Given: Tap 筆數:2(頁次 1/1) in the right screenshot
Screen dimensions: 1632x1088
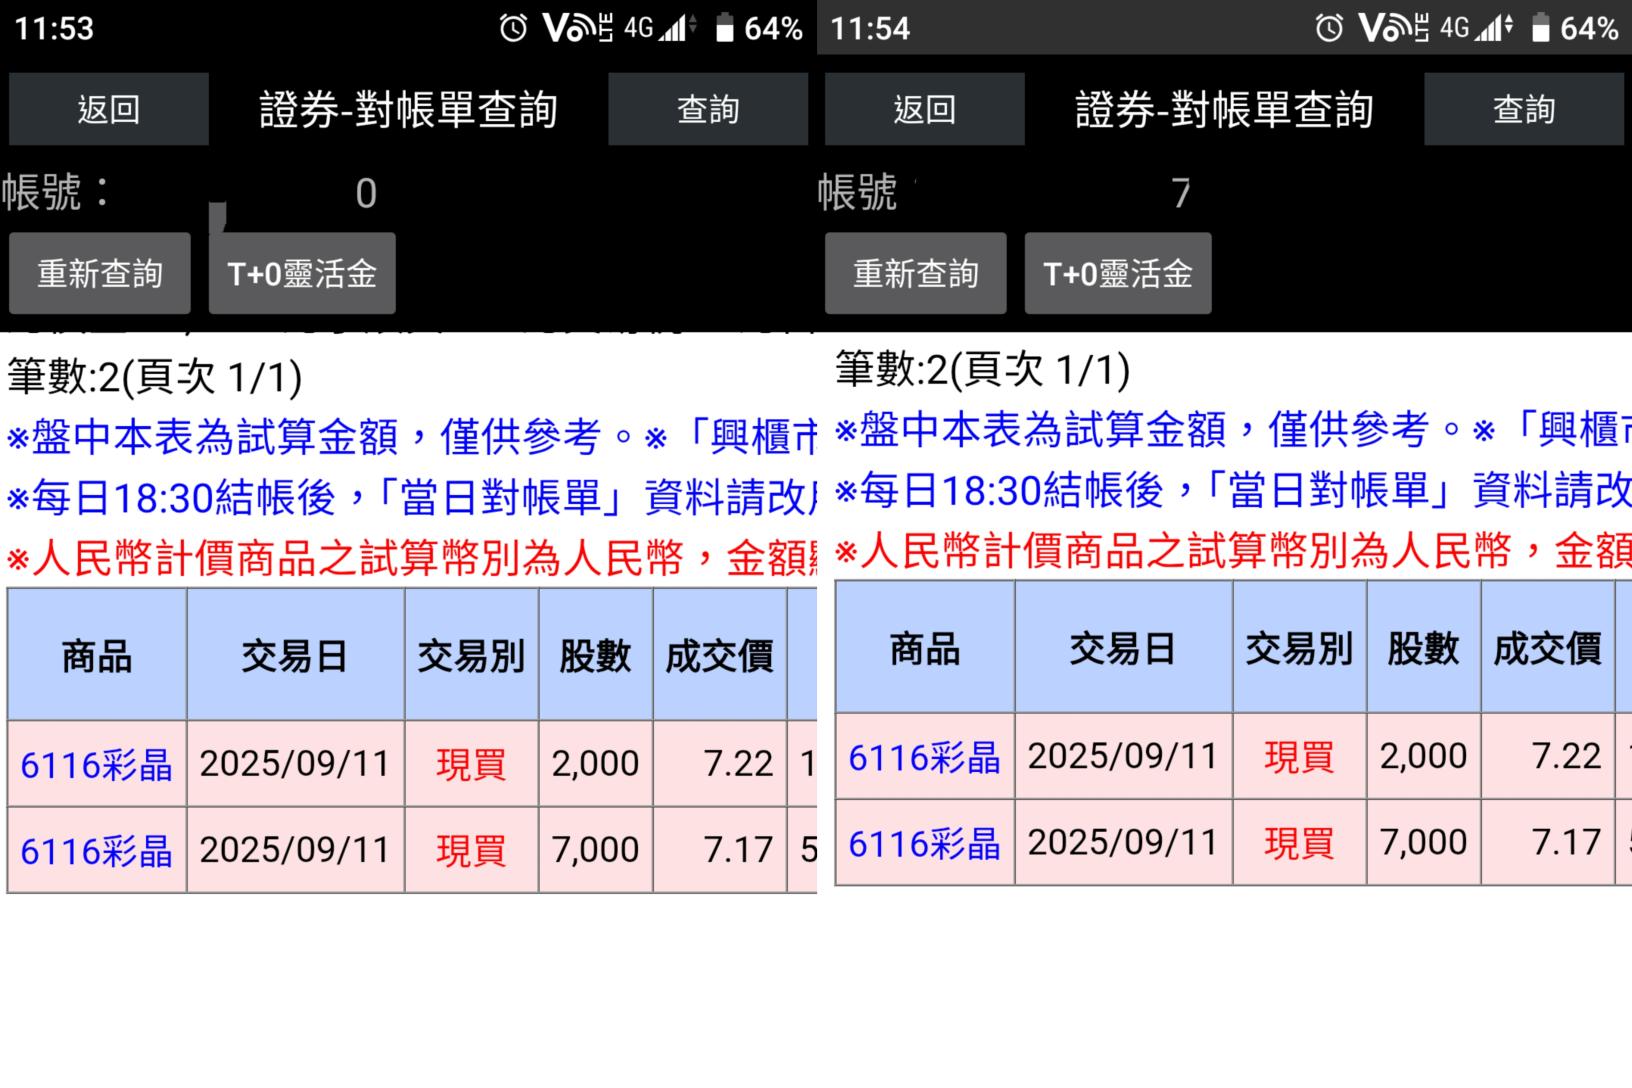Looking at the screenshot, I should coord(983,370).
